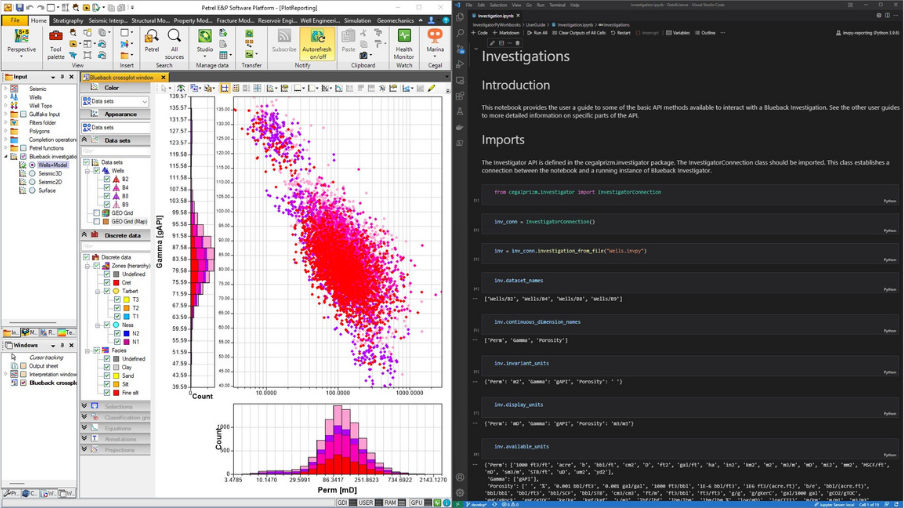
Task: Click the Petrel search icon
Action: point(152,42)
